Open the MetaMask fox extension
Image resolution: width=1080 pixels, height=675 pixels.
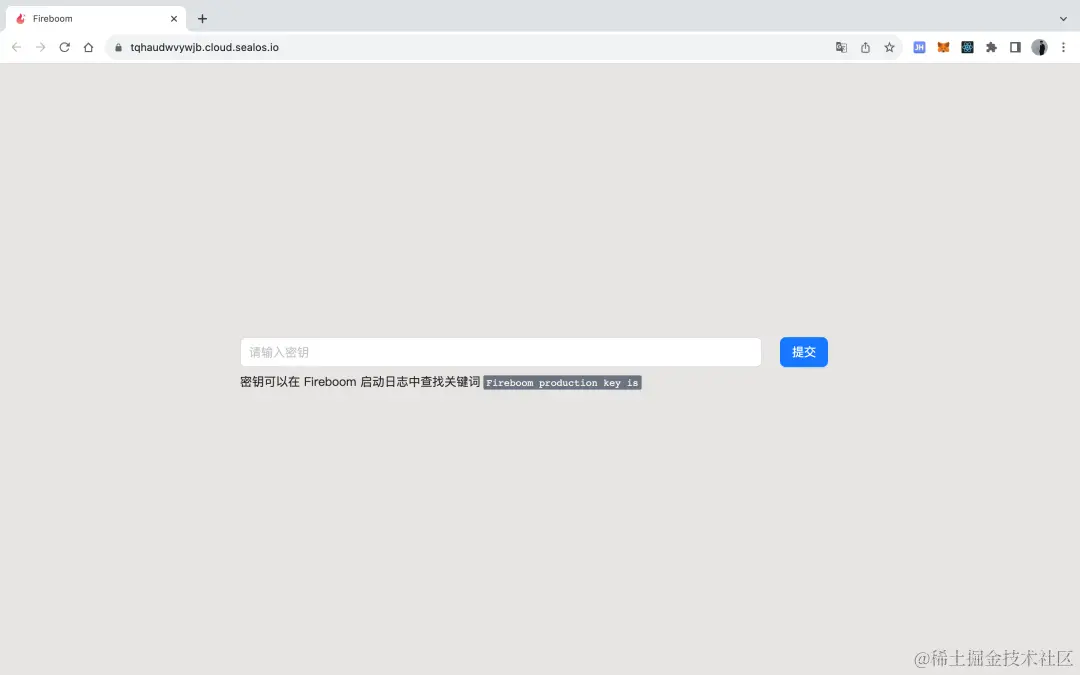point(943,48)
